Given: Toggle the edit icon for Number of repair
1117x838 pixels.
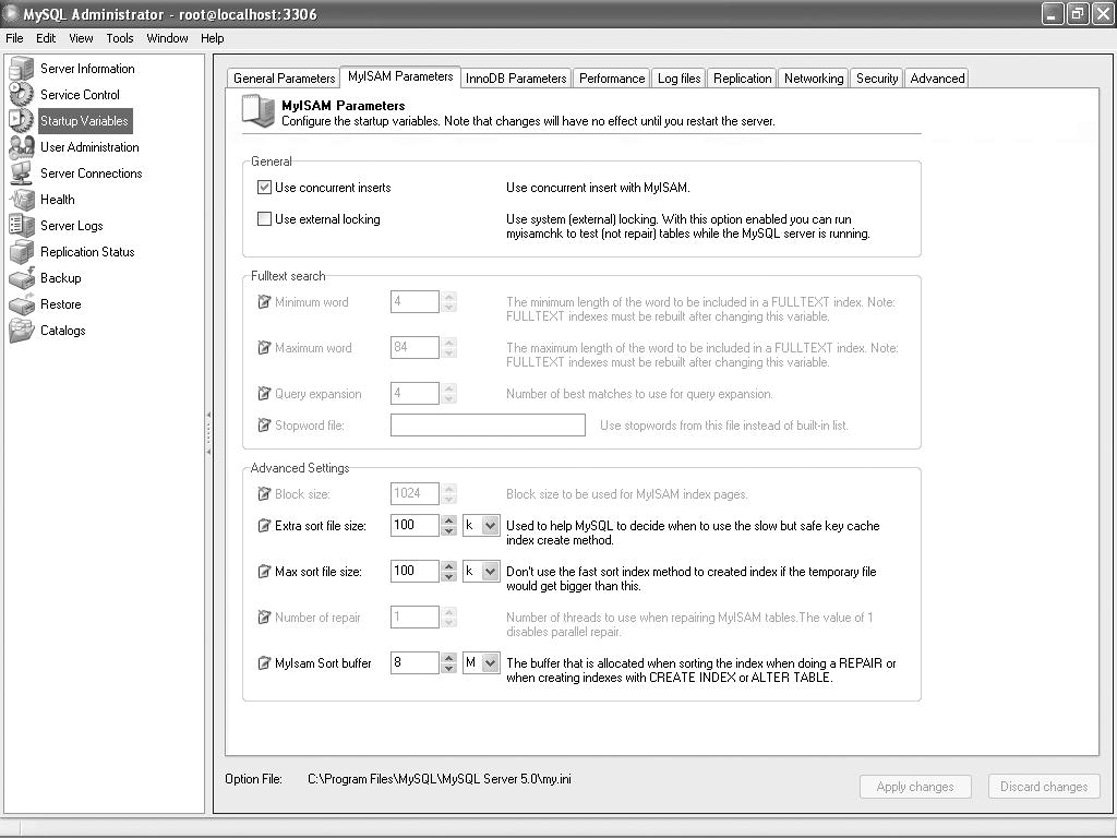Looking at the screenshot, I should click(x=264, y=617).
